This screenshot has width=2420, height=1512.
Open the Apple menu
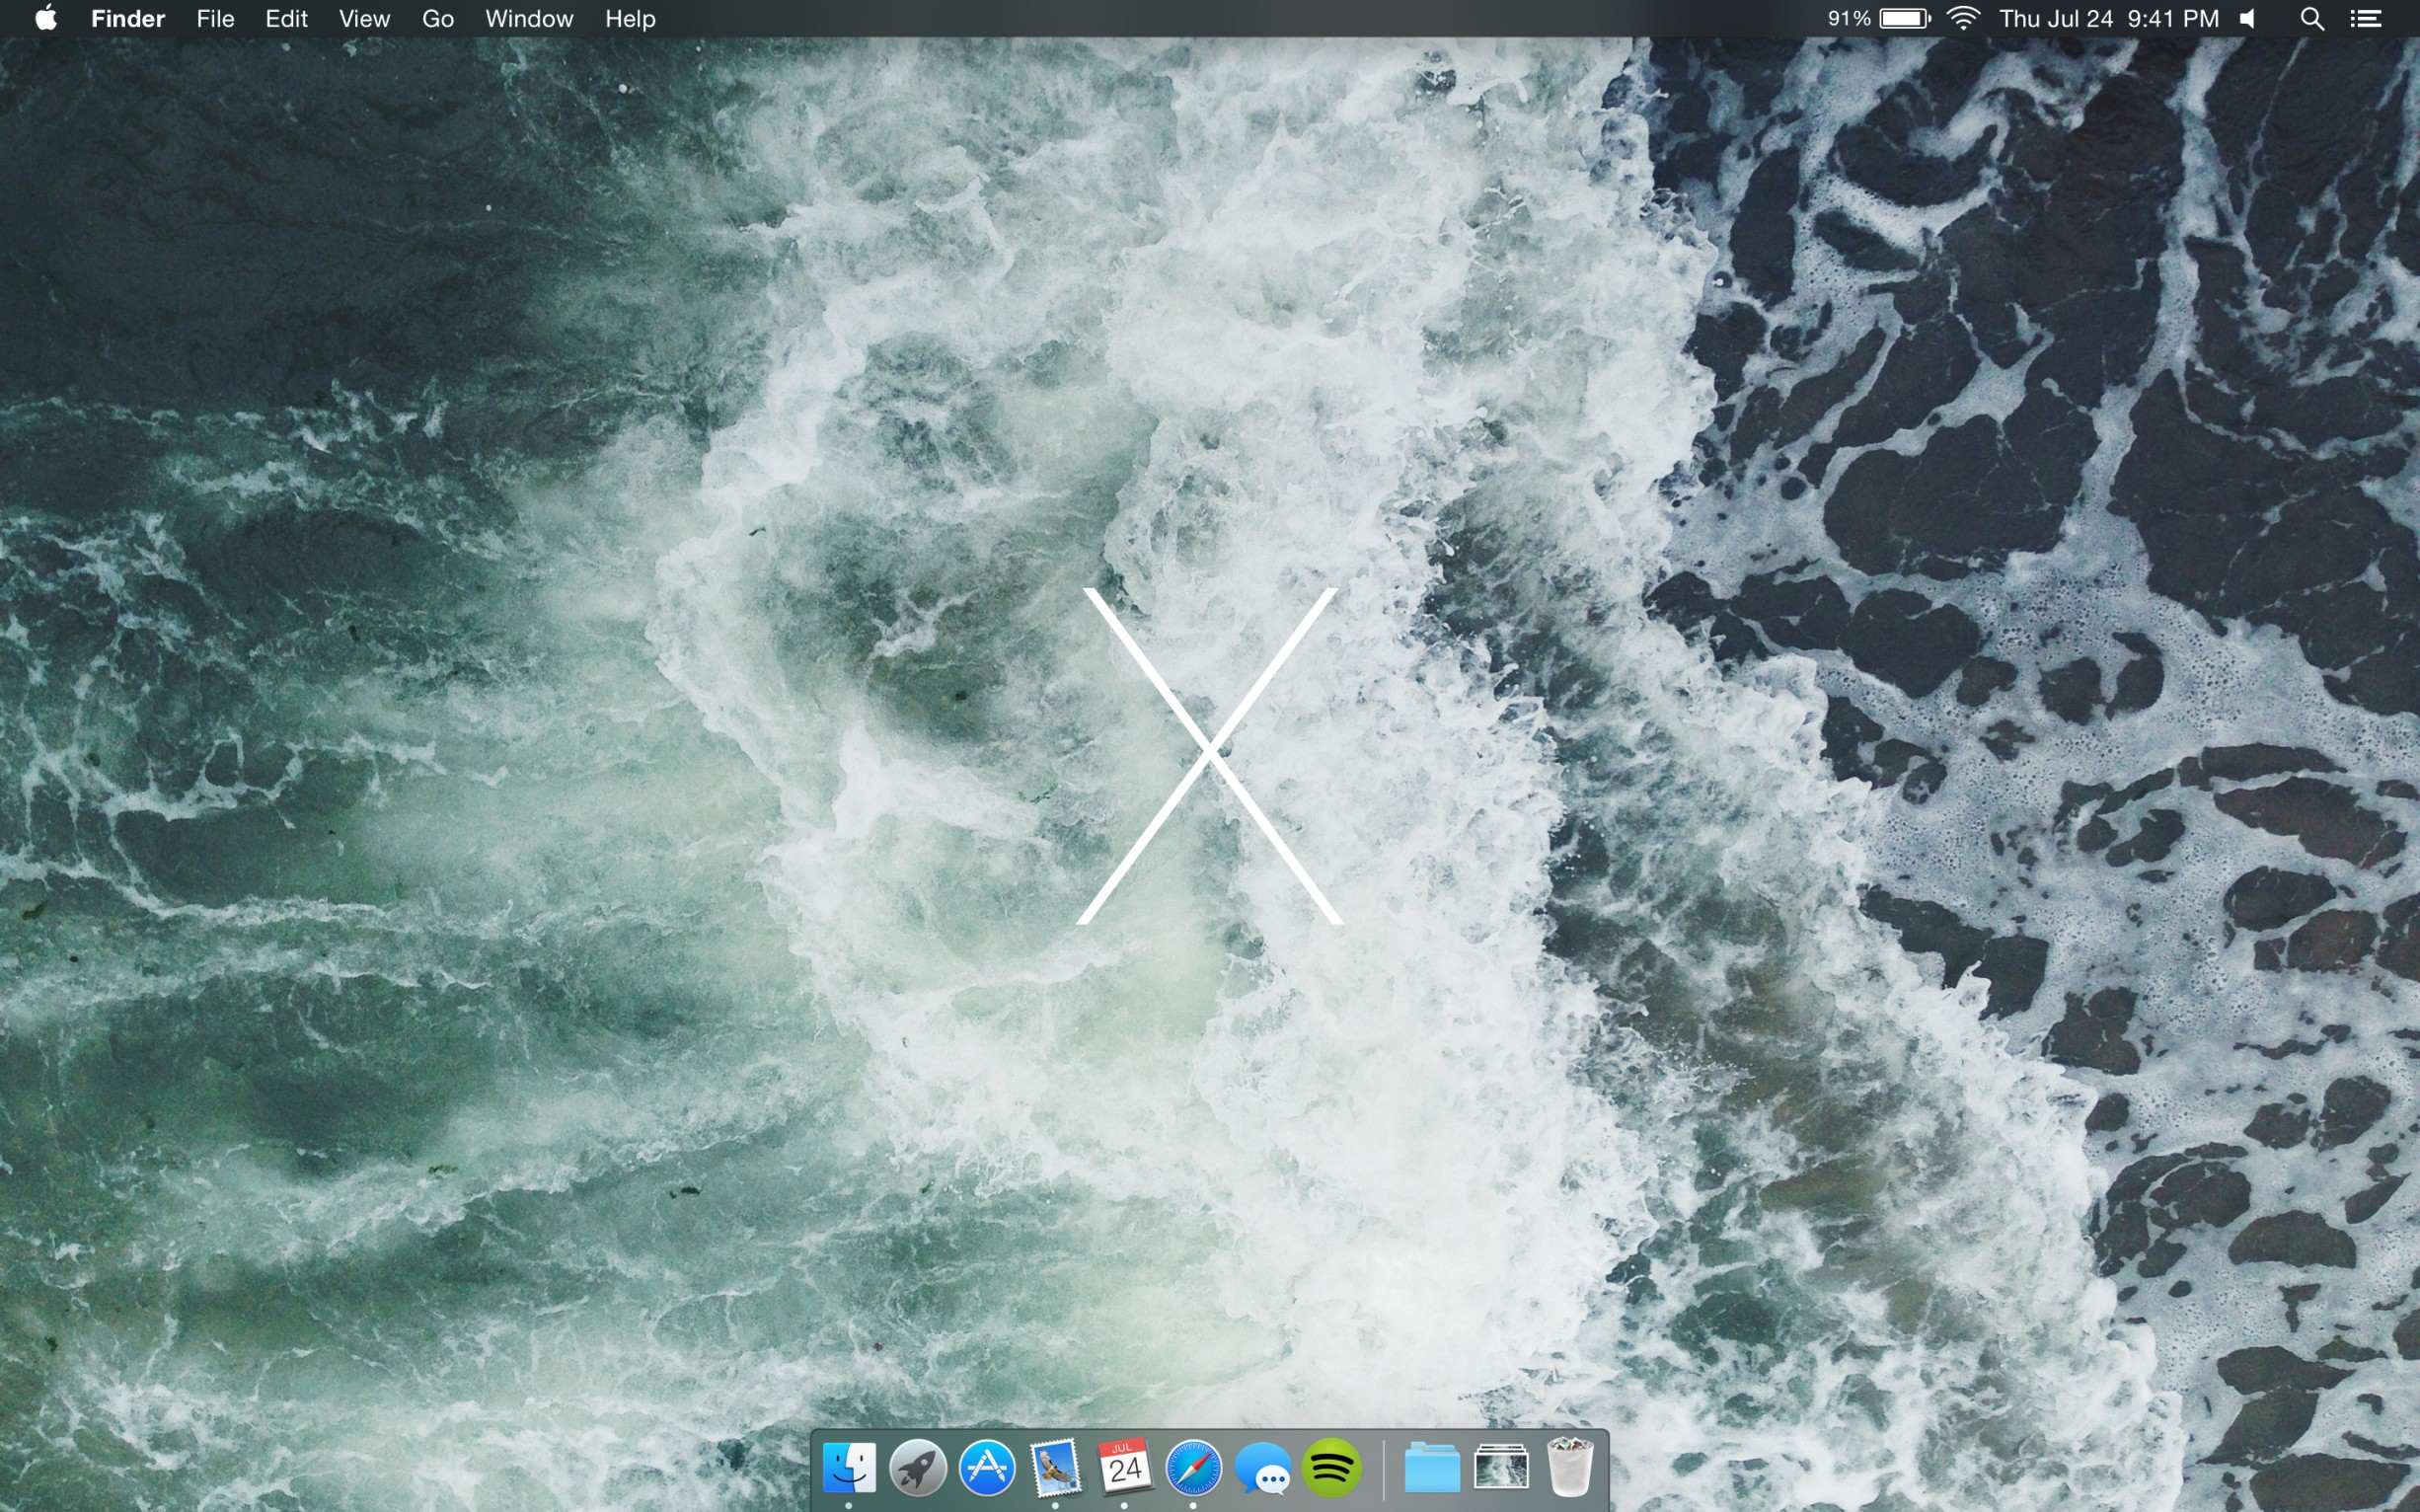[x=45, y=18]
